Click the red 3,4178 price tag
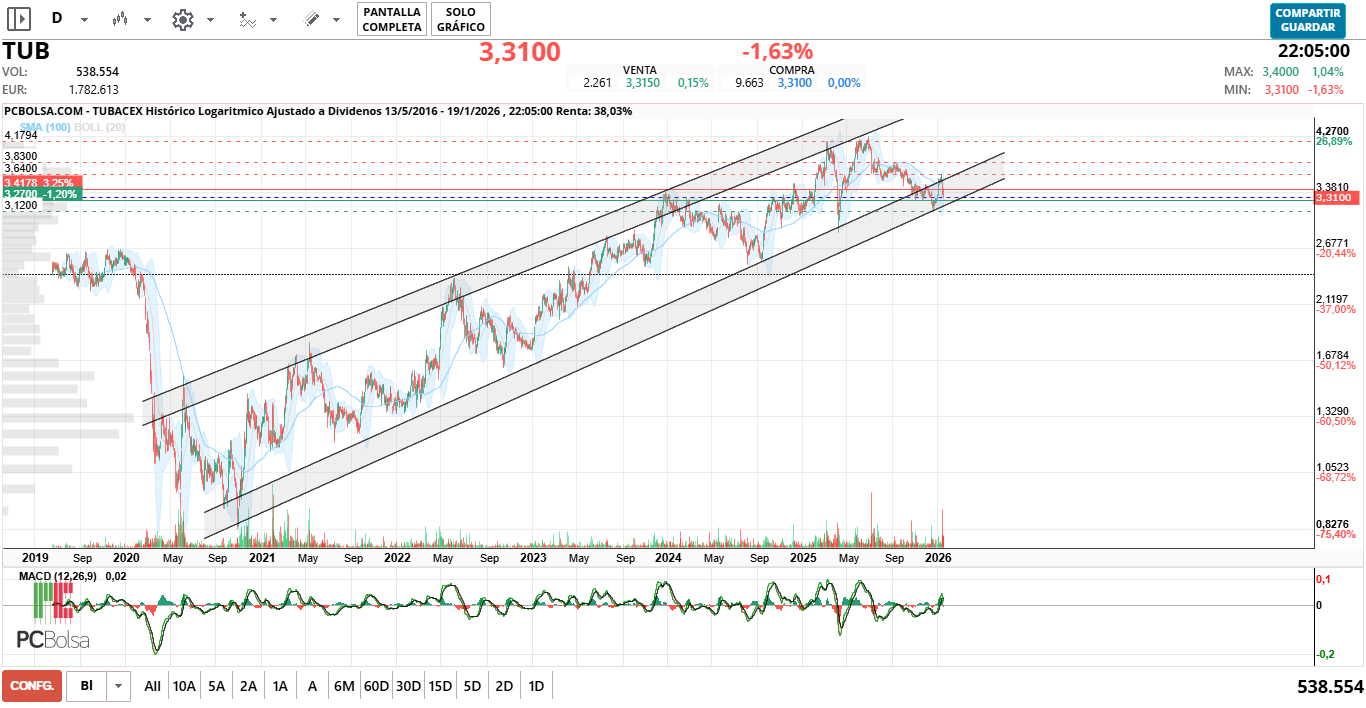This screenshot has width=1366, height=708. tap(41, 183)
